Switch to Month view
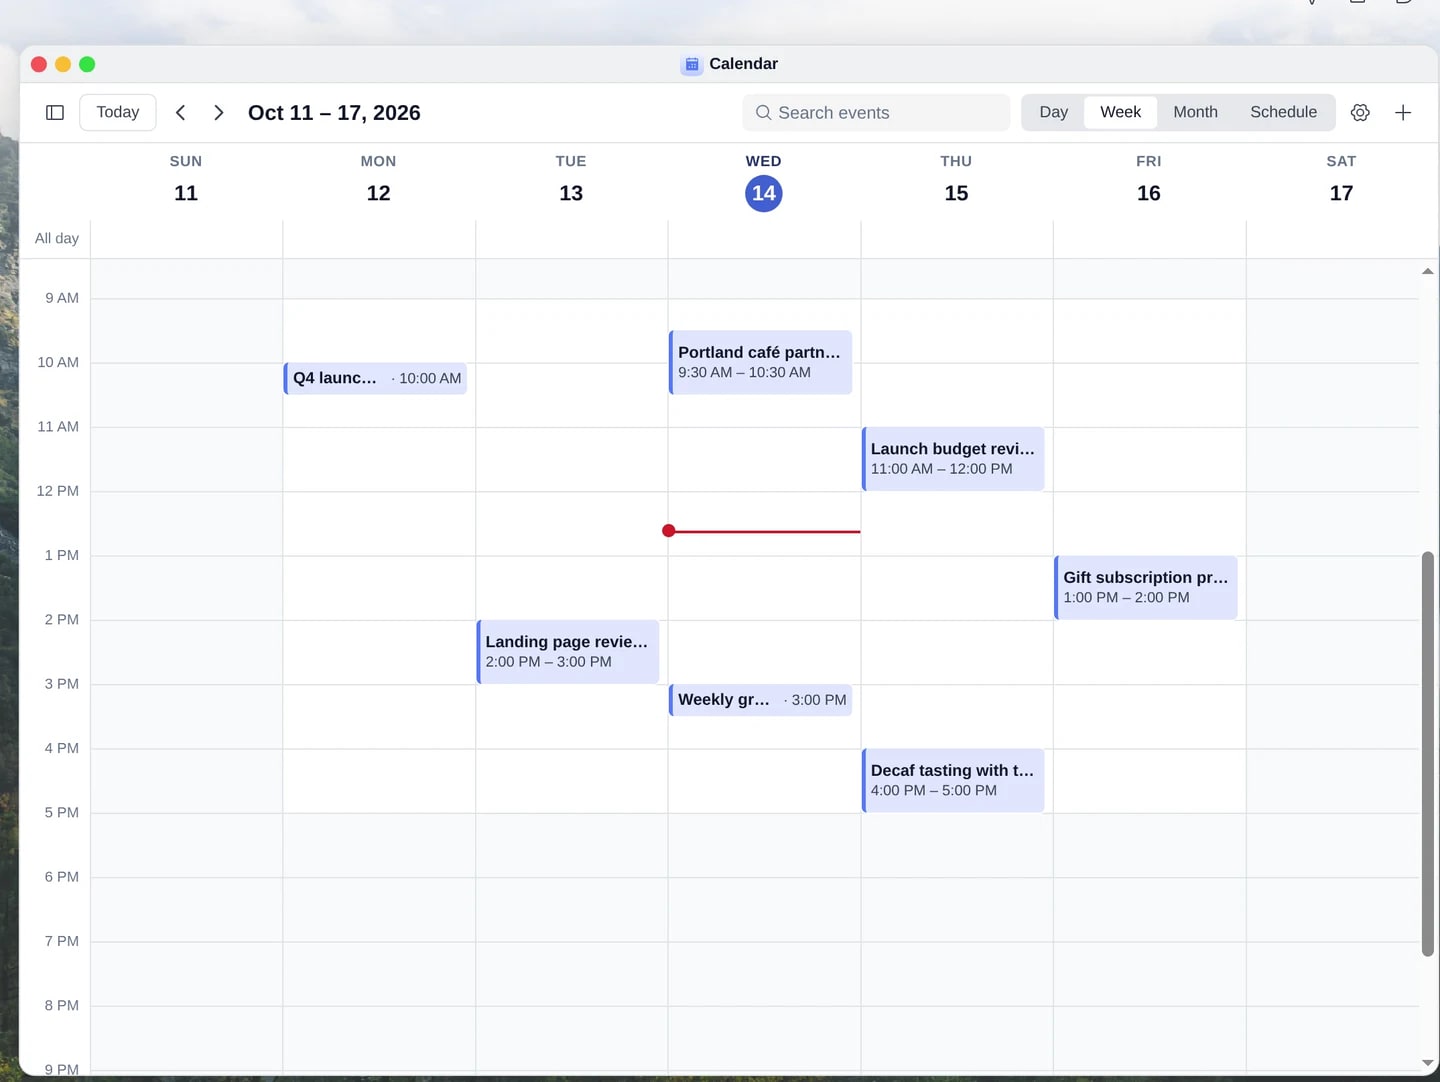1440x1082 pixels. point(1195,113)
